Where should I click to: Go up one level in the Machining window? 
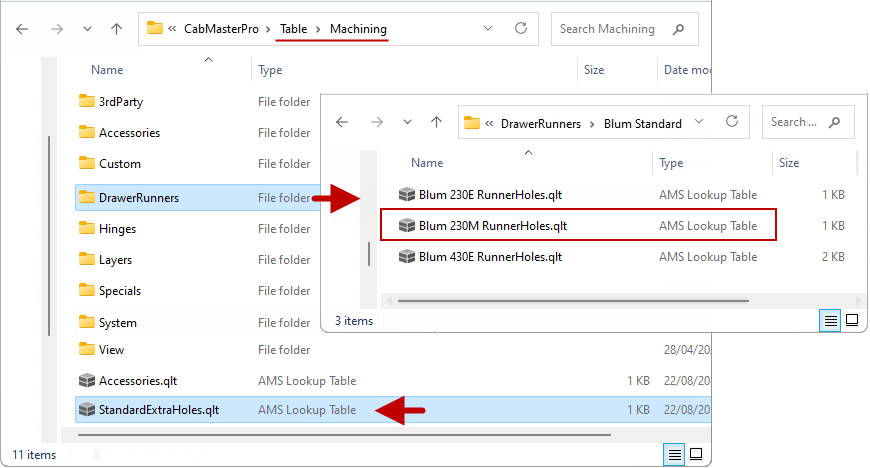tap(117, 29)
